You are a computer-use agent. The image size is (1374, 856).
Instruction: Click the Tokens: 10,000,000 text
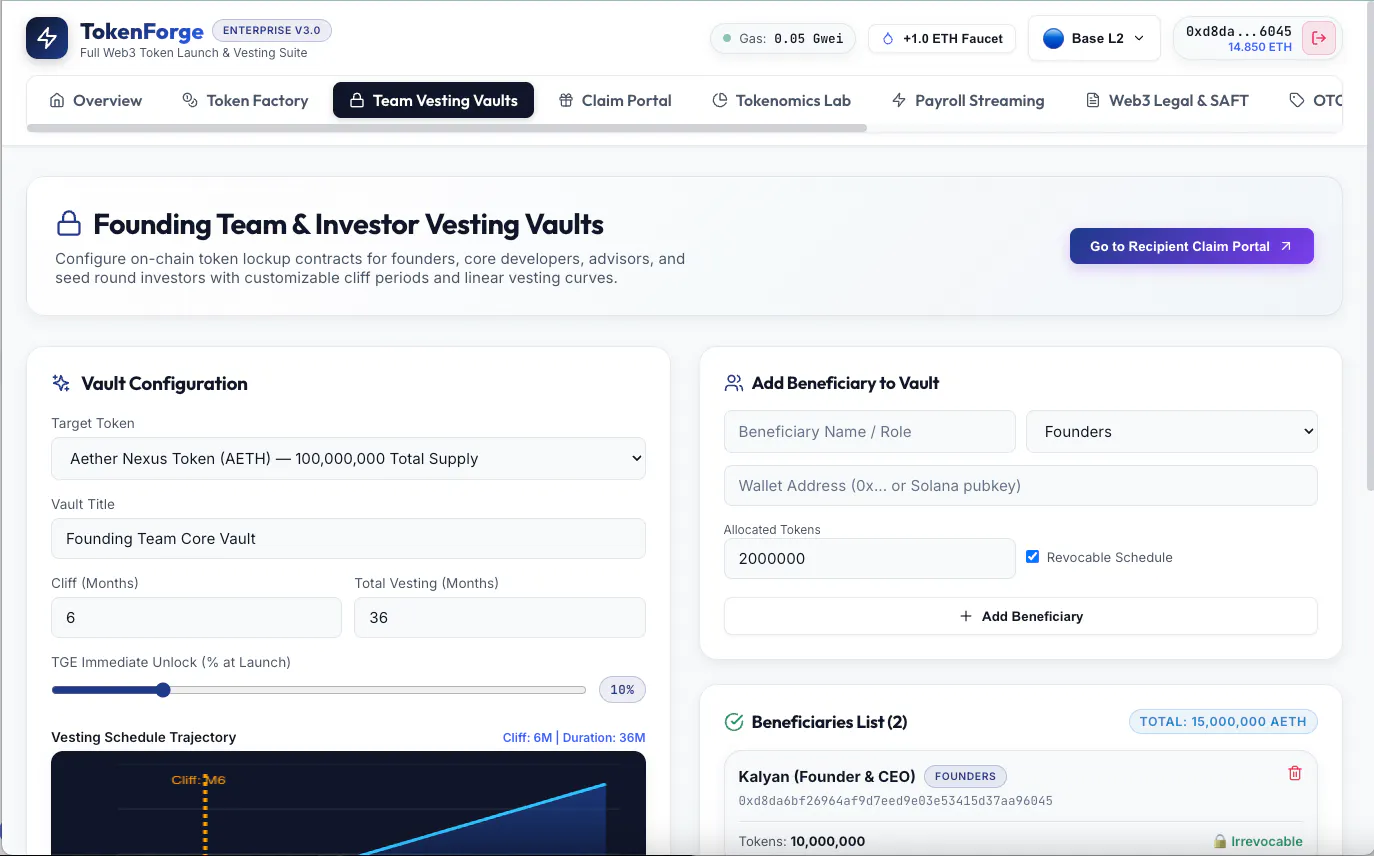click(802, 841)
